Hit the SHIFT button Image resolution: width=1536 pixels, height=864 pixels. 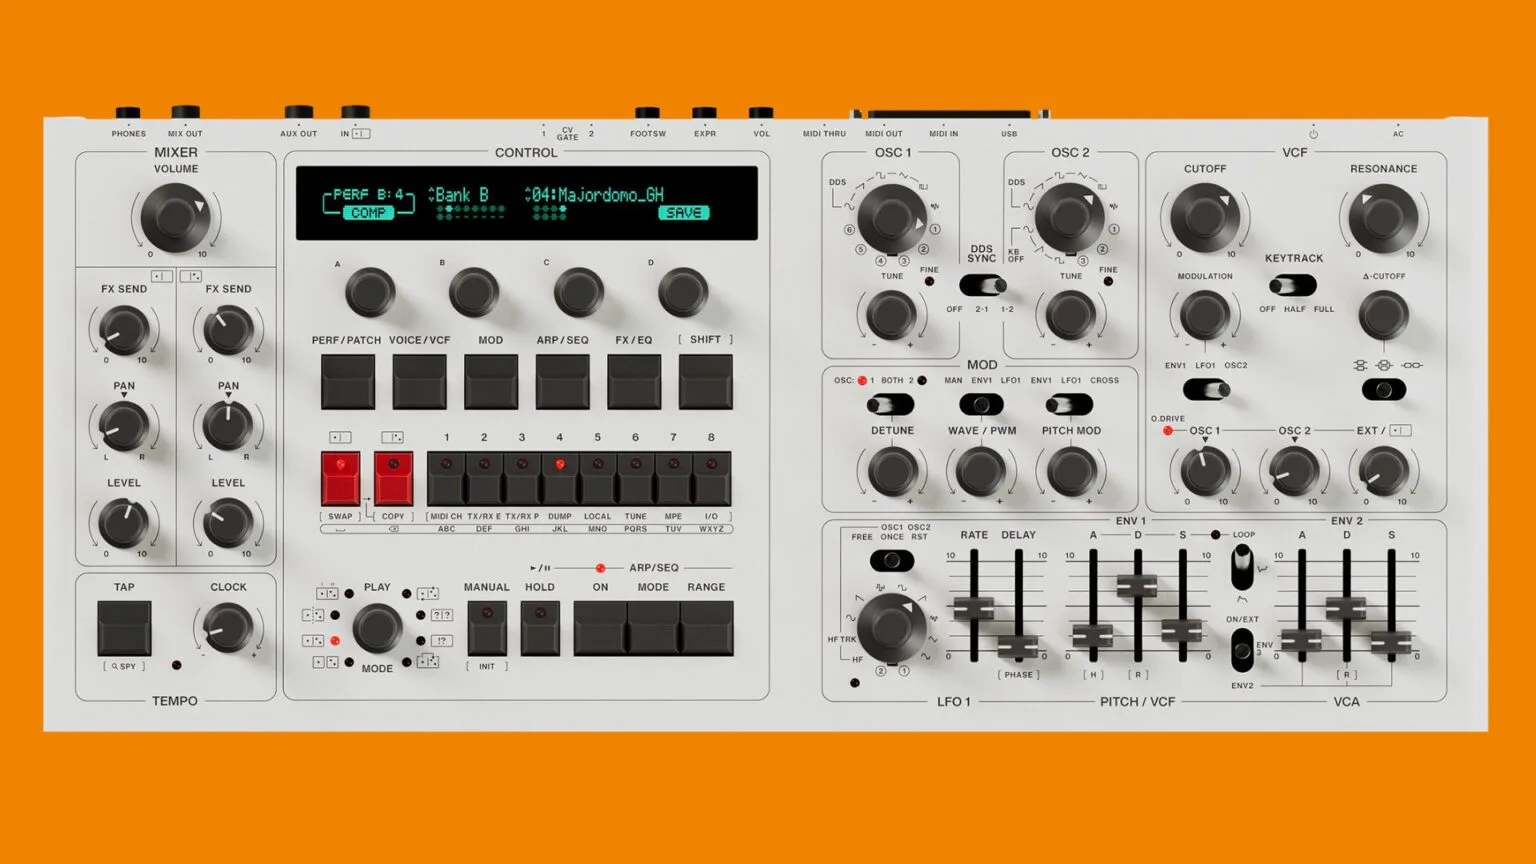(x=706, y=381)
